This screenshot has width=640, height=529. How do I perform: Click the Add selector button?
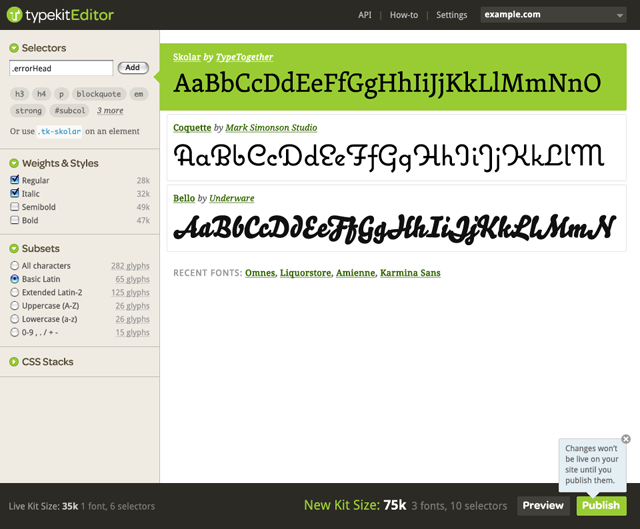133,68
